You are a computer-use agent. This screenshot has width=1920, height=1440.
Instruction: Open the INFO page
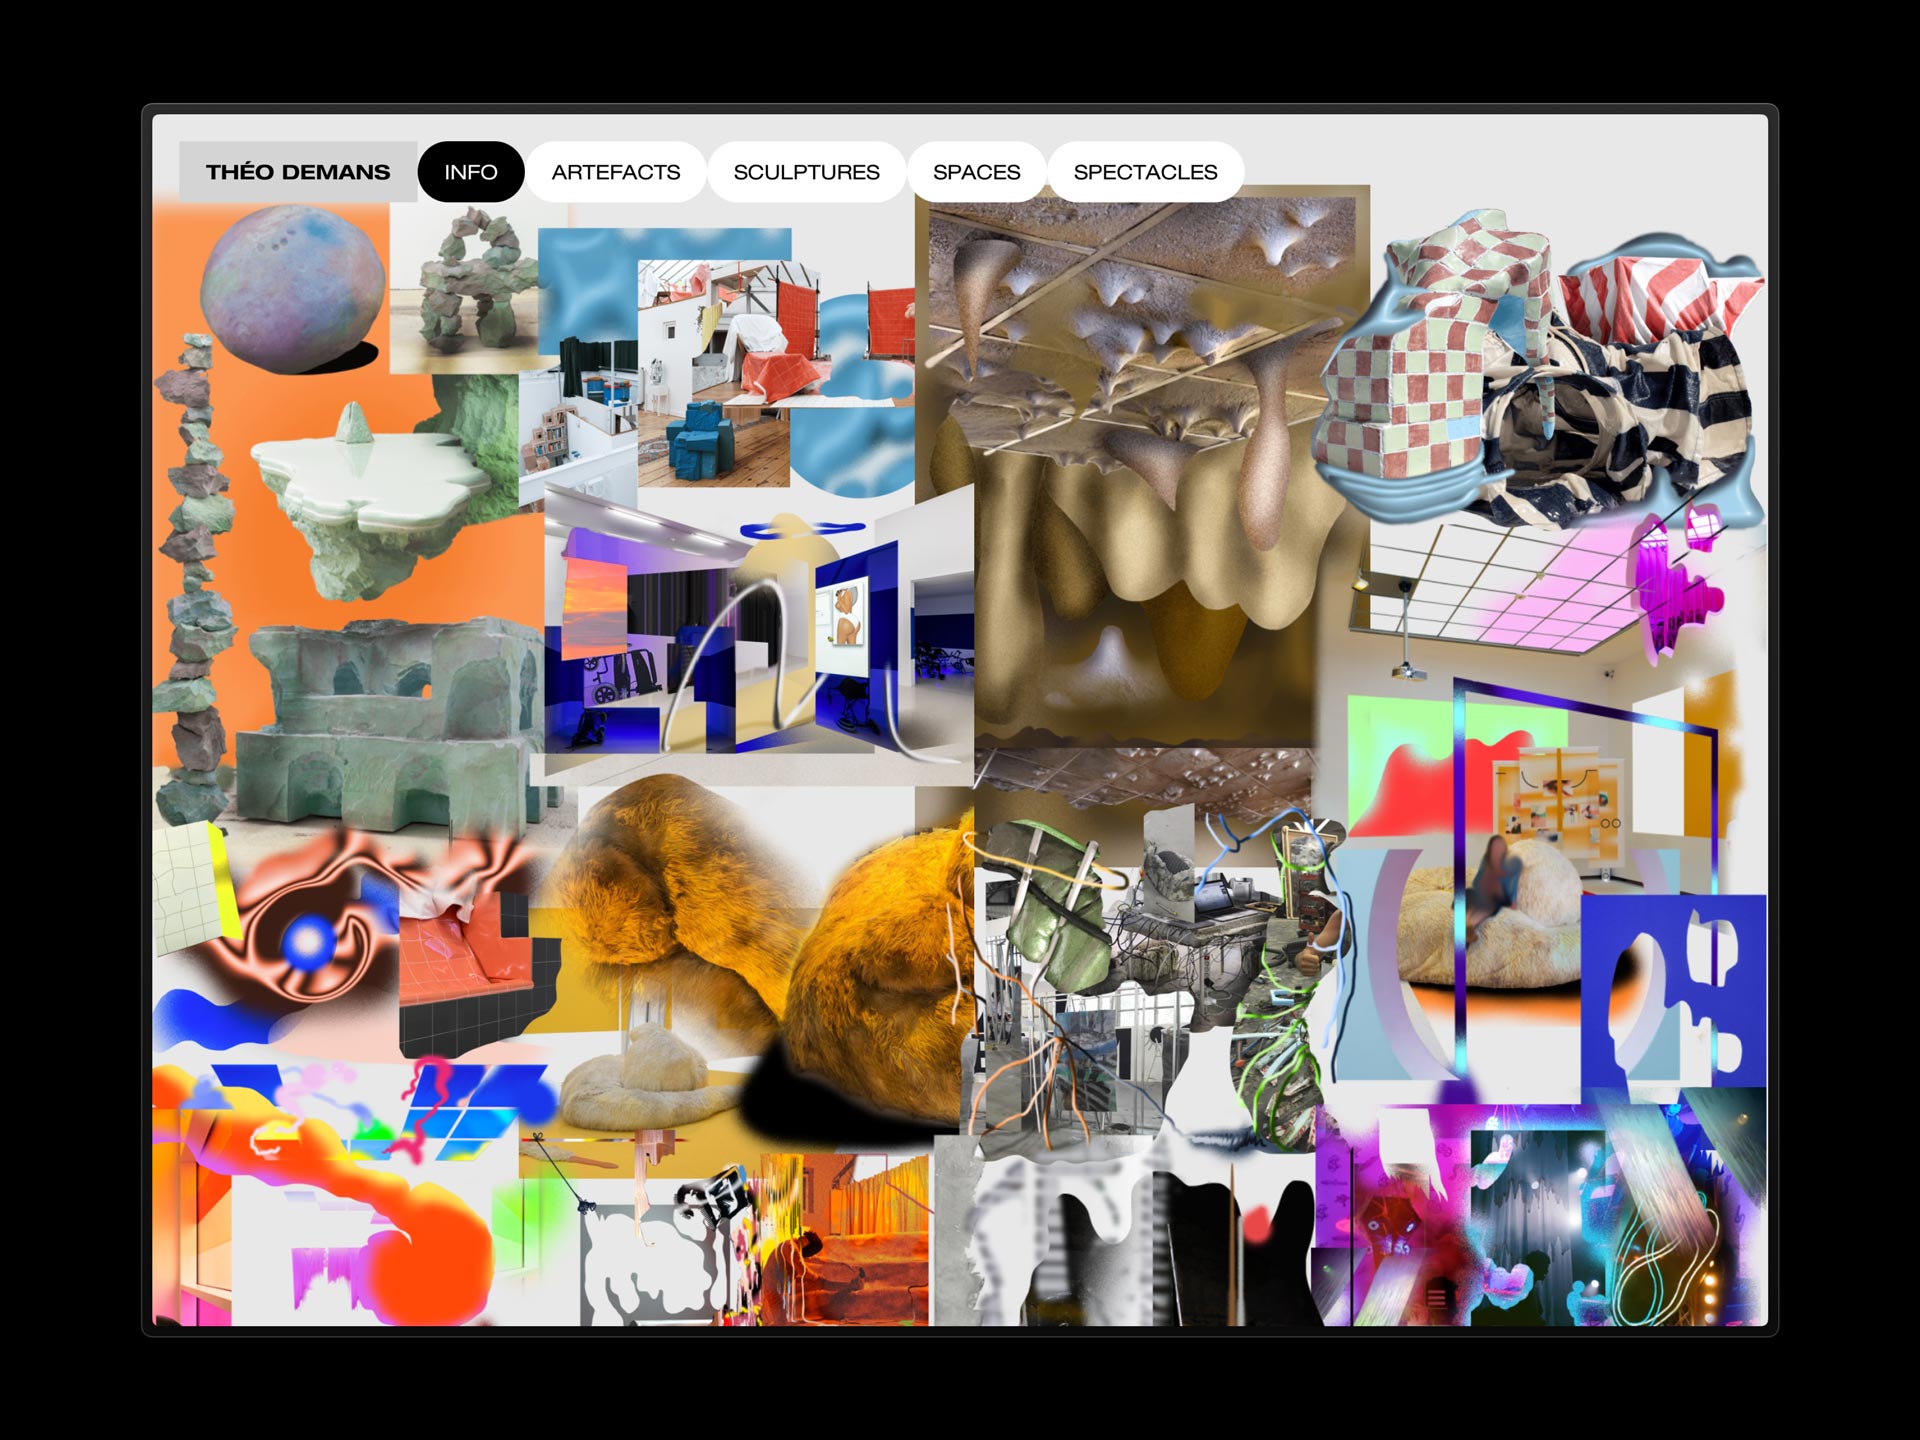470,172
